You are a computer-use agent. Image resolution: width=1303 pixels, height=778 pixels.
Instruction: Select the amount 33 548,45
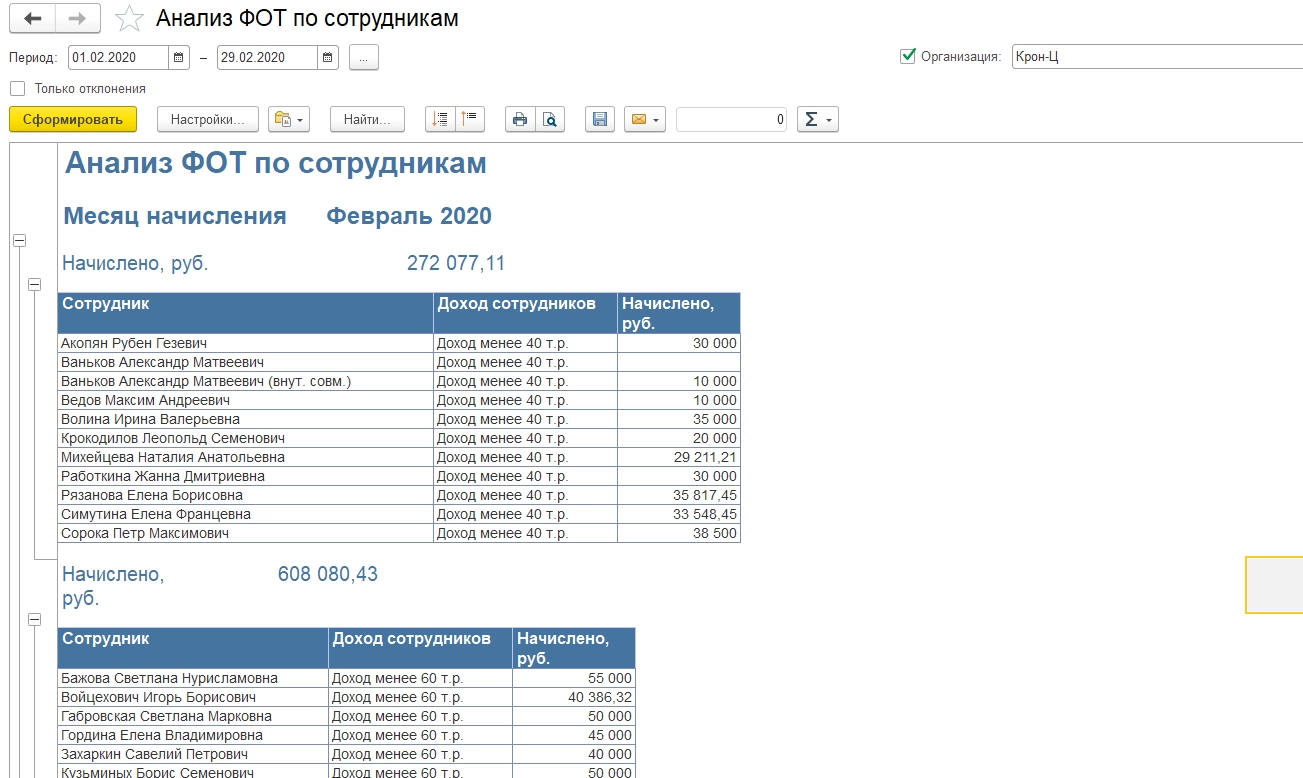pyautogui.click(x=679, y=514)
